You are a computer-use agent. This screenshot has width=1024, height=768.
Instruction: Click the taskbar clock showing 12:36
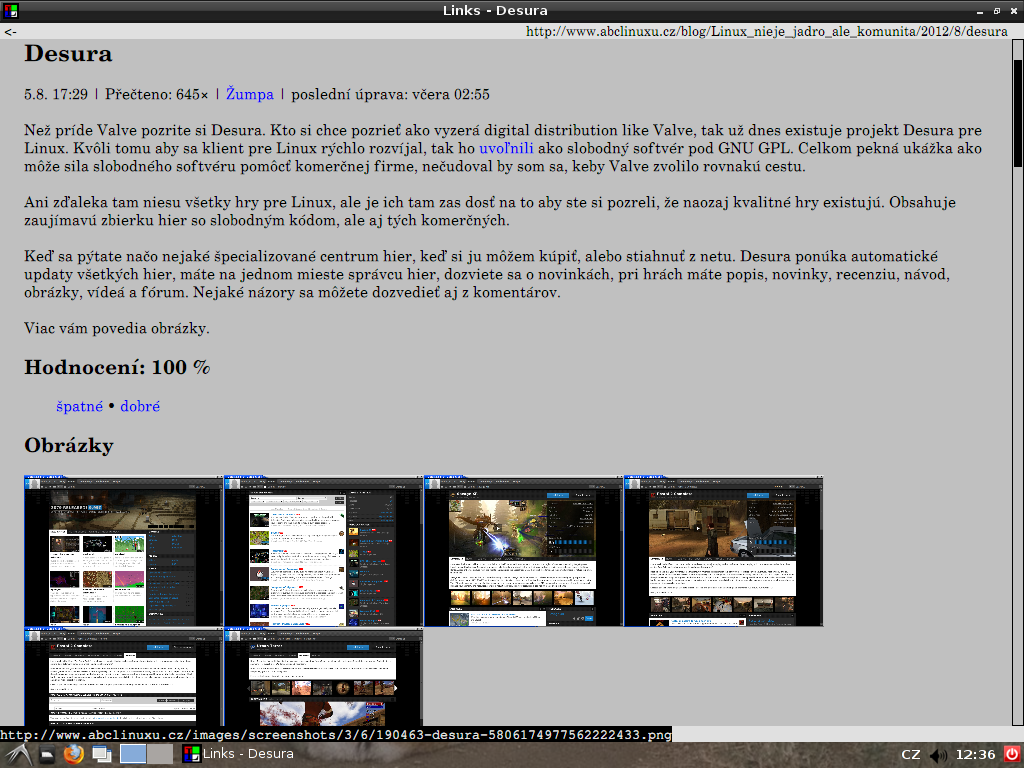[975, 755]
